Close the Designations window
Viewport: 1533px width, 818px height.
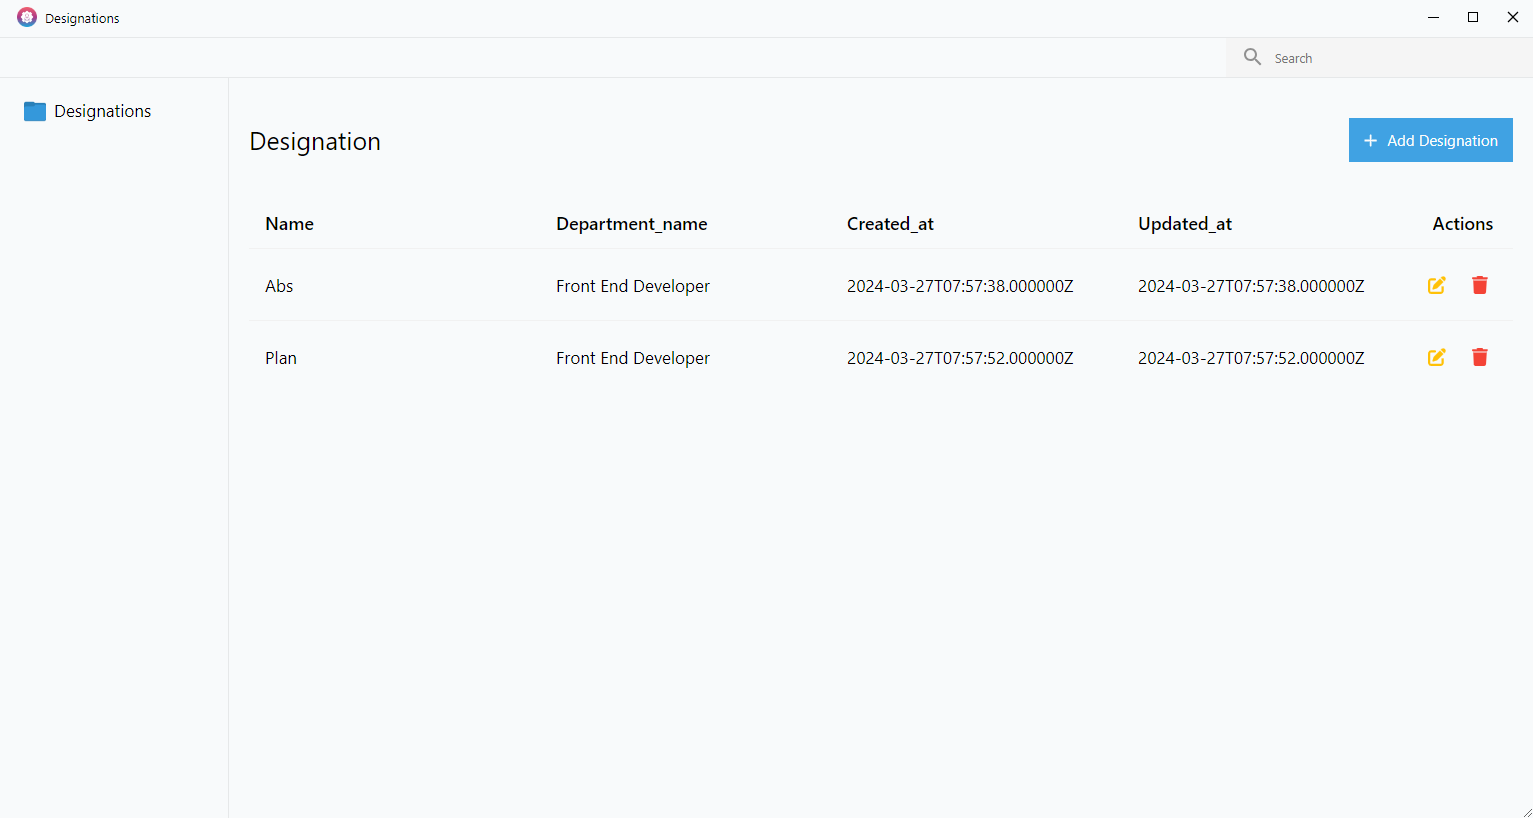1513,17
